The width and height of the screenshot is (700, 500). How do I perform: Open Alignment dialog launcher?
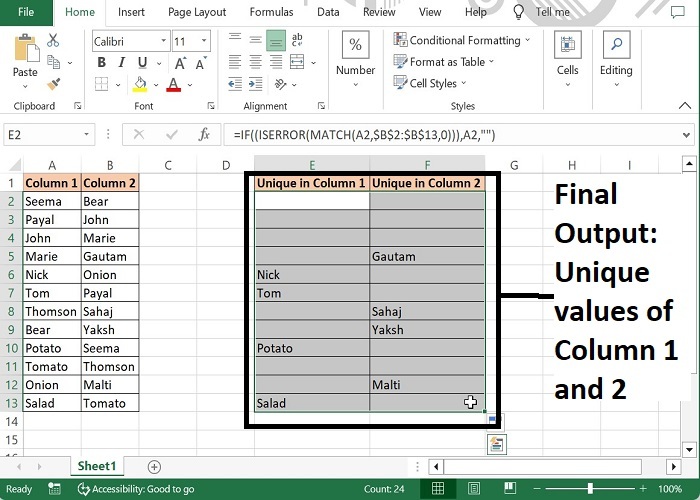[x=321, y=106]
